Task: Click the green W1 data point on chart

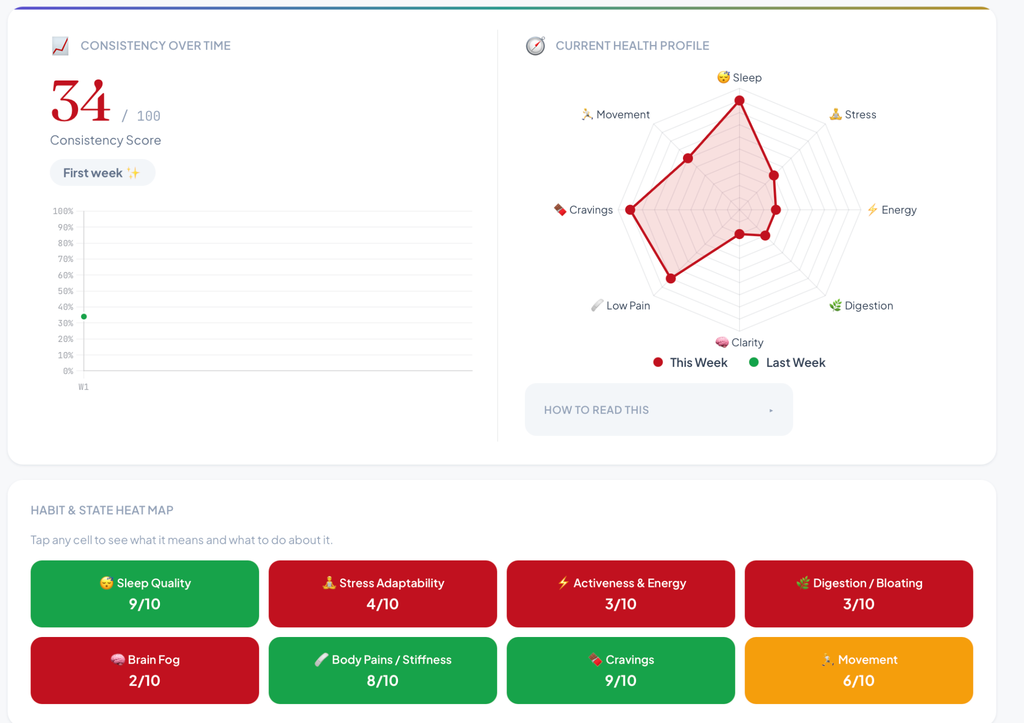Action: 84,317
